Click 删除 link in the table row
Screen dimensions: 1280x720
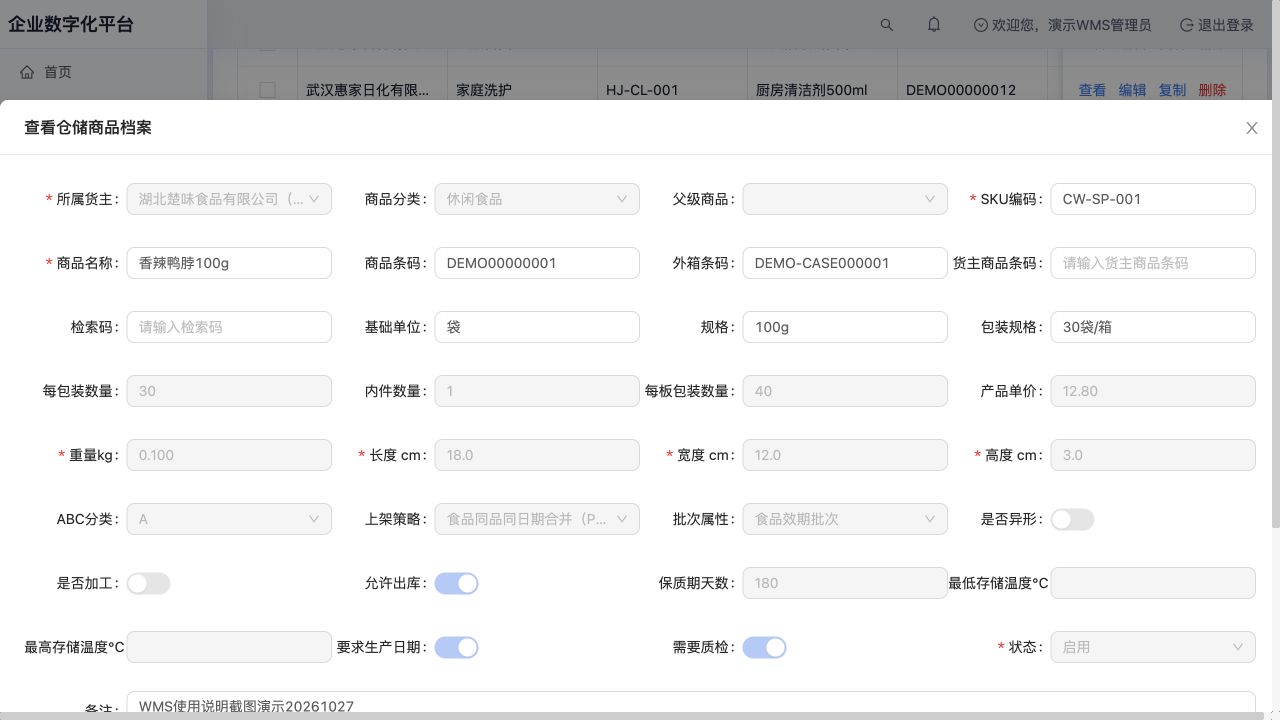[1212, 90]
